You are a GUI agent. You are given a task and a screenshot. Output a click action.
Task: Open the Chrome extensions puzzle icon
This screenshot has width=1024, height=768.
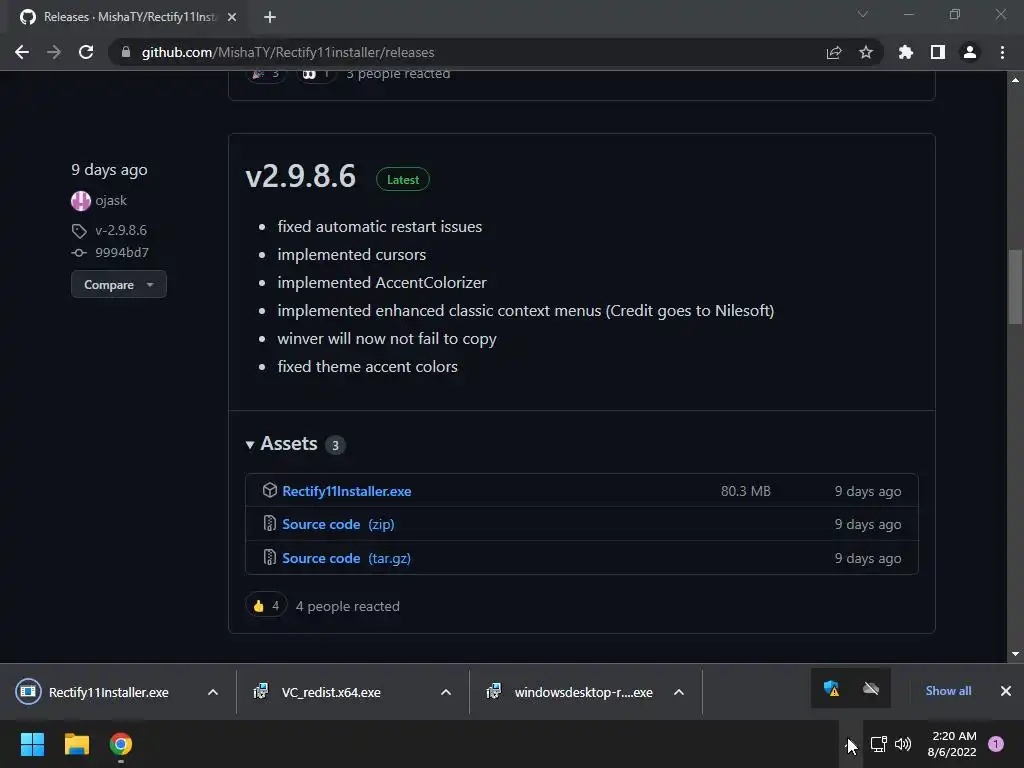click(x=906, y=52)
